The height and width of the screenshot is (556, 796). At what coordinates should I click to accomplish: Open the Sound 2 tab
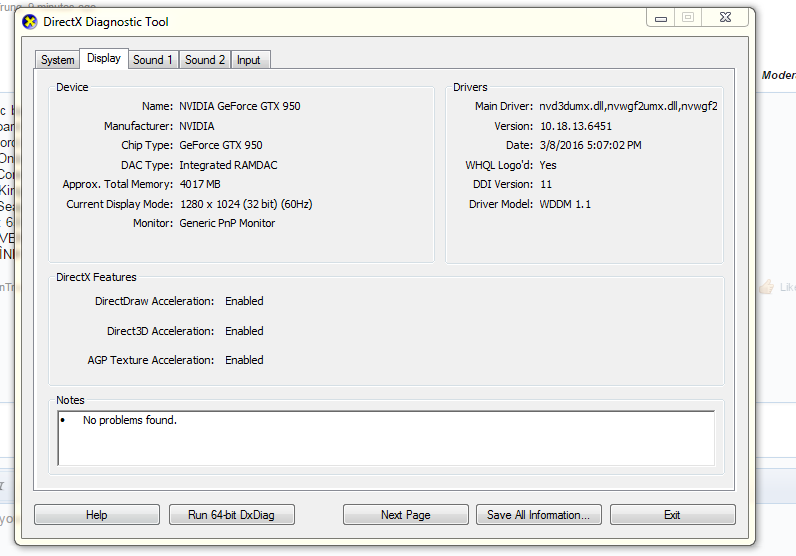205,60
